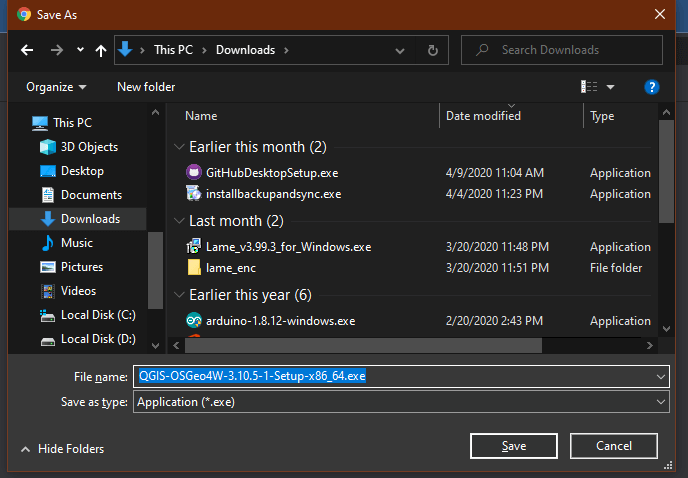The image size is (688, 478).
Task: Click the Cancel button
Action: coord(613,446)
